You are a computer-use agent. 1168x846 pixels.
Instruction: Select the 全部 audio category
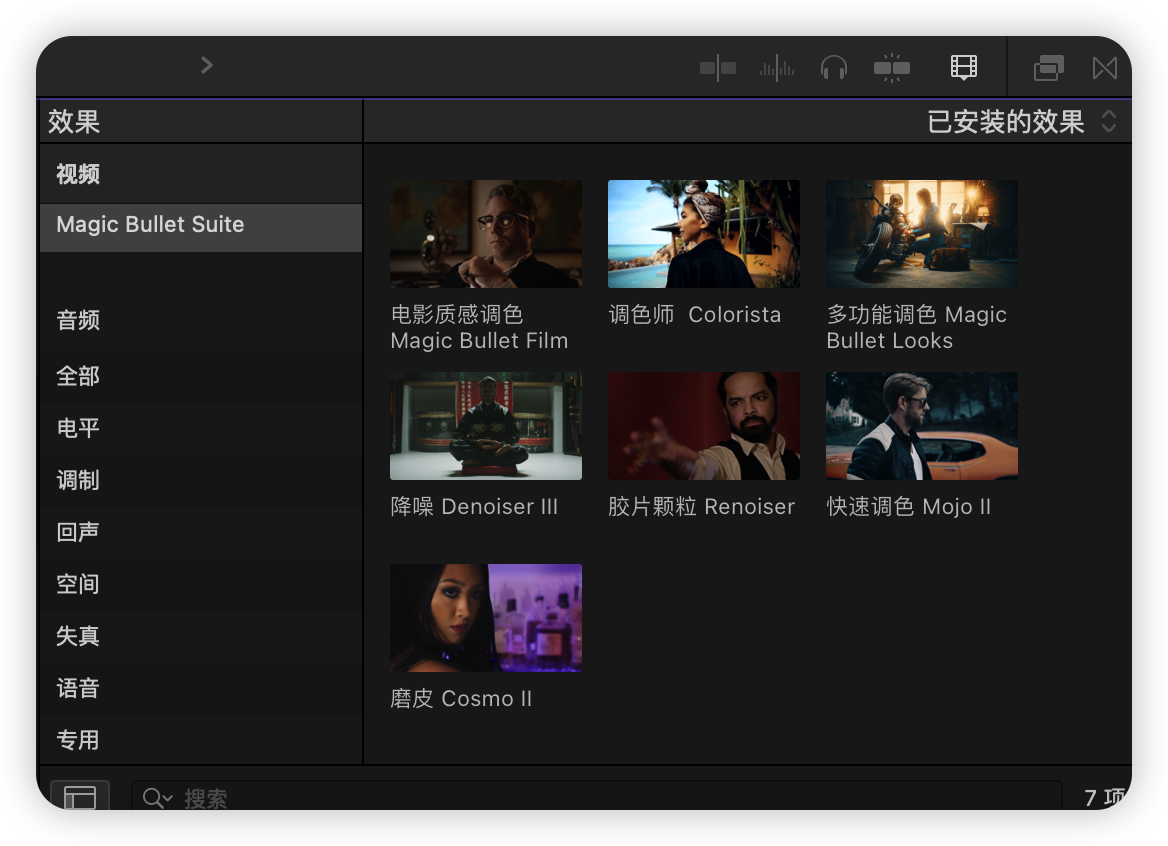click(x=201, y=375)
